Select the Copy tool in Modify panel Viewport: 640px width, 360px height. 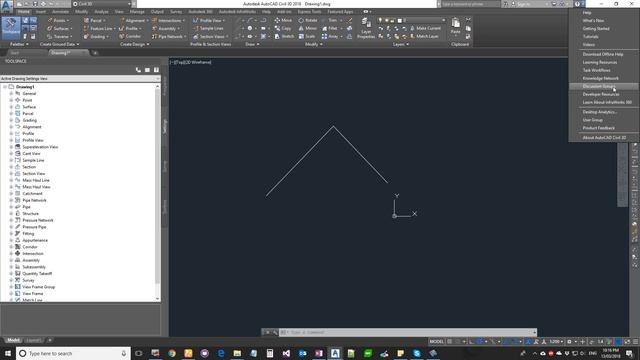tap(283, 28)
